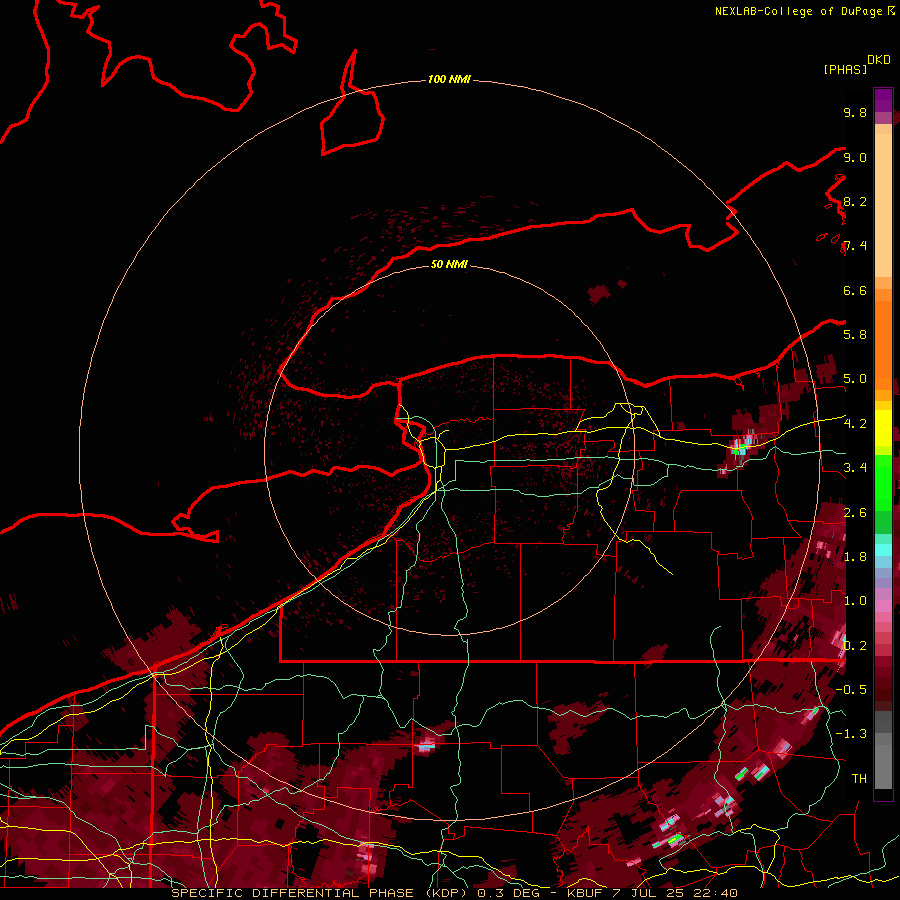
Task: Click the 50 NMI range ring label
Action: (449, 264)
